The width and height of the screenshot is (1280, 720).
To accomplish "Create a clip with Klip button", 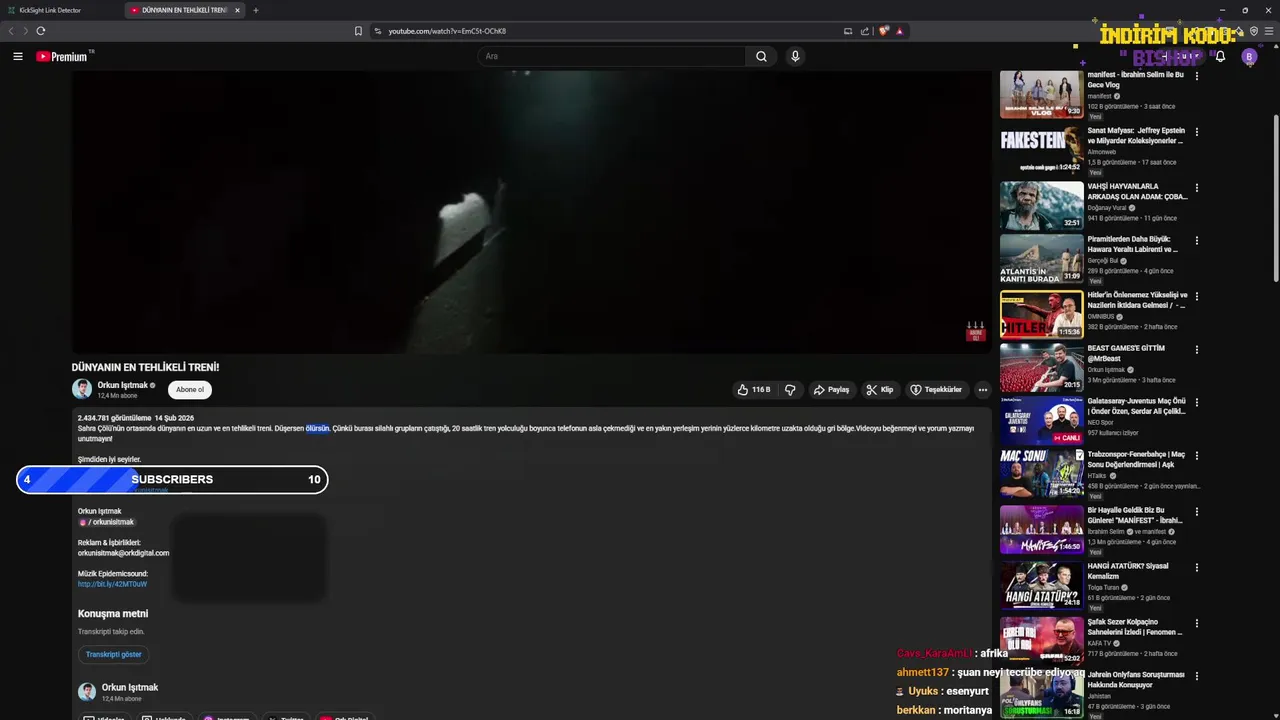I will pyautogui.click(x=880, y=390).
